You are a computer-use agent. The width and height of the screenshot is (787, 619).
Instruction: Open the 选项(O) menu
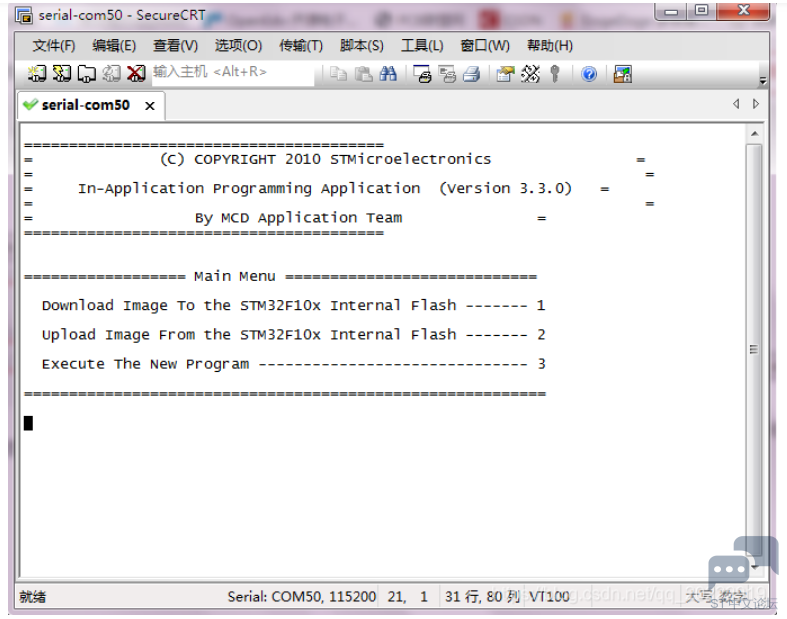238,46
